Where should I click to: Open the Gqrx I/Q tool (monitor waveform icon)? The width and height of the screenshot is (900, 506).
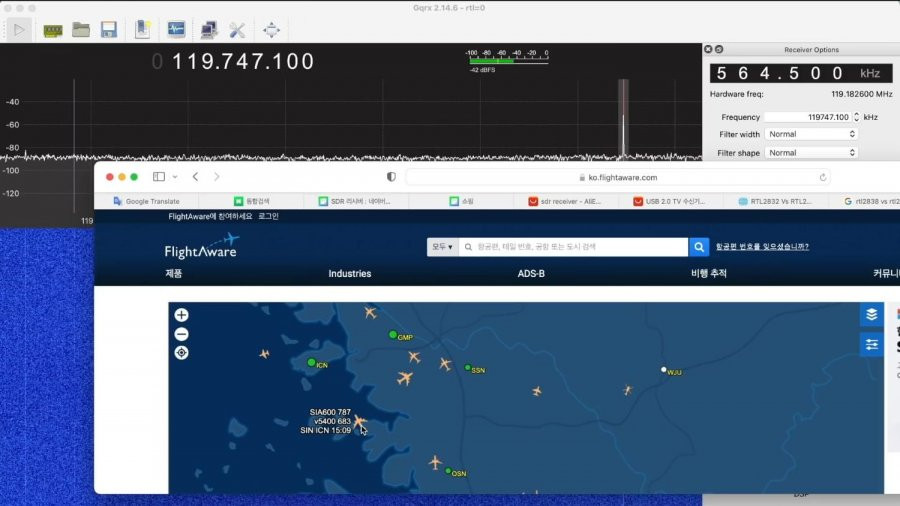pos(176,29)
